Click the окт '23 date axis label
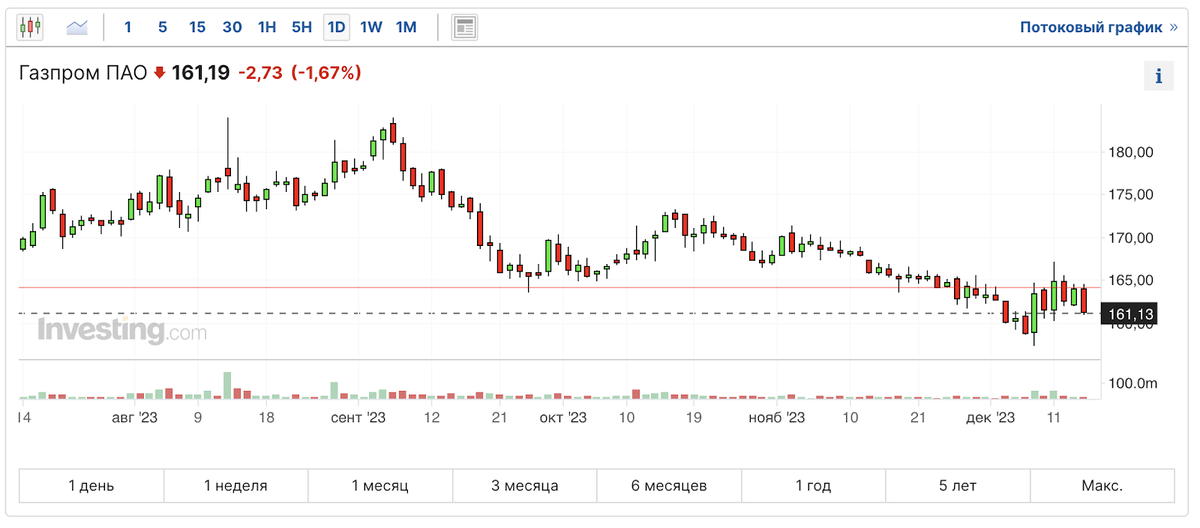1200x528 pixels. point(563,418)
